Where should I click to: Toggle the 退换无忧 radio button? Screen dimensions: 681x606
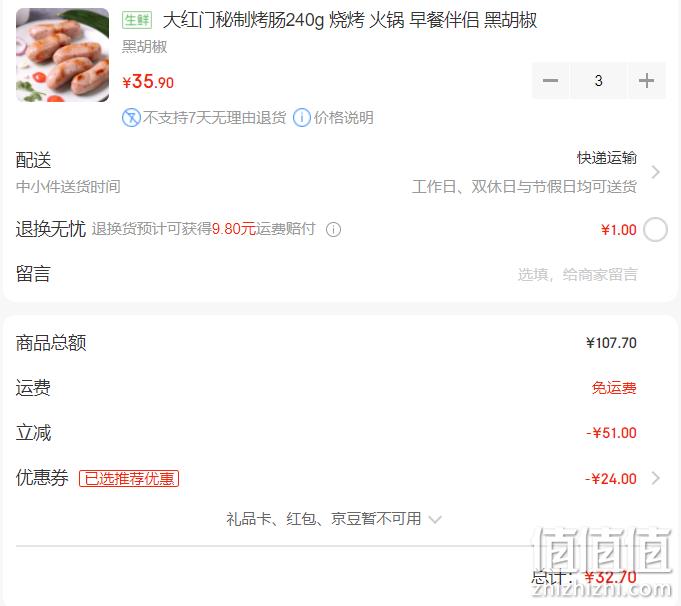(655, 229)
